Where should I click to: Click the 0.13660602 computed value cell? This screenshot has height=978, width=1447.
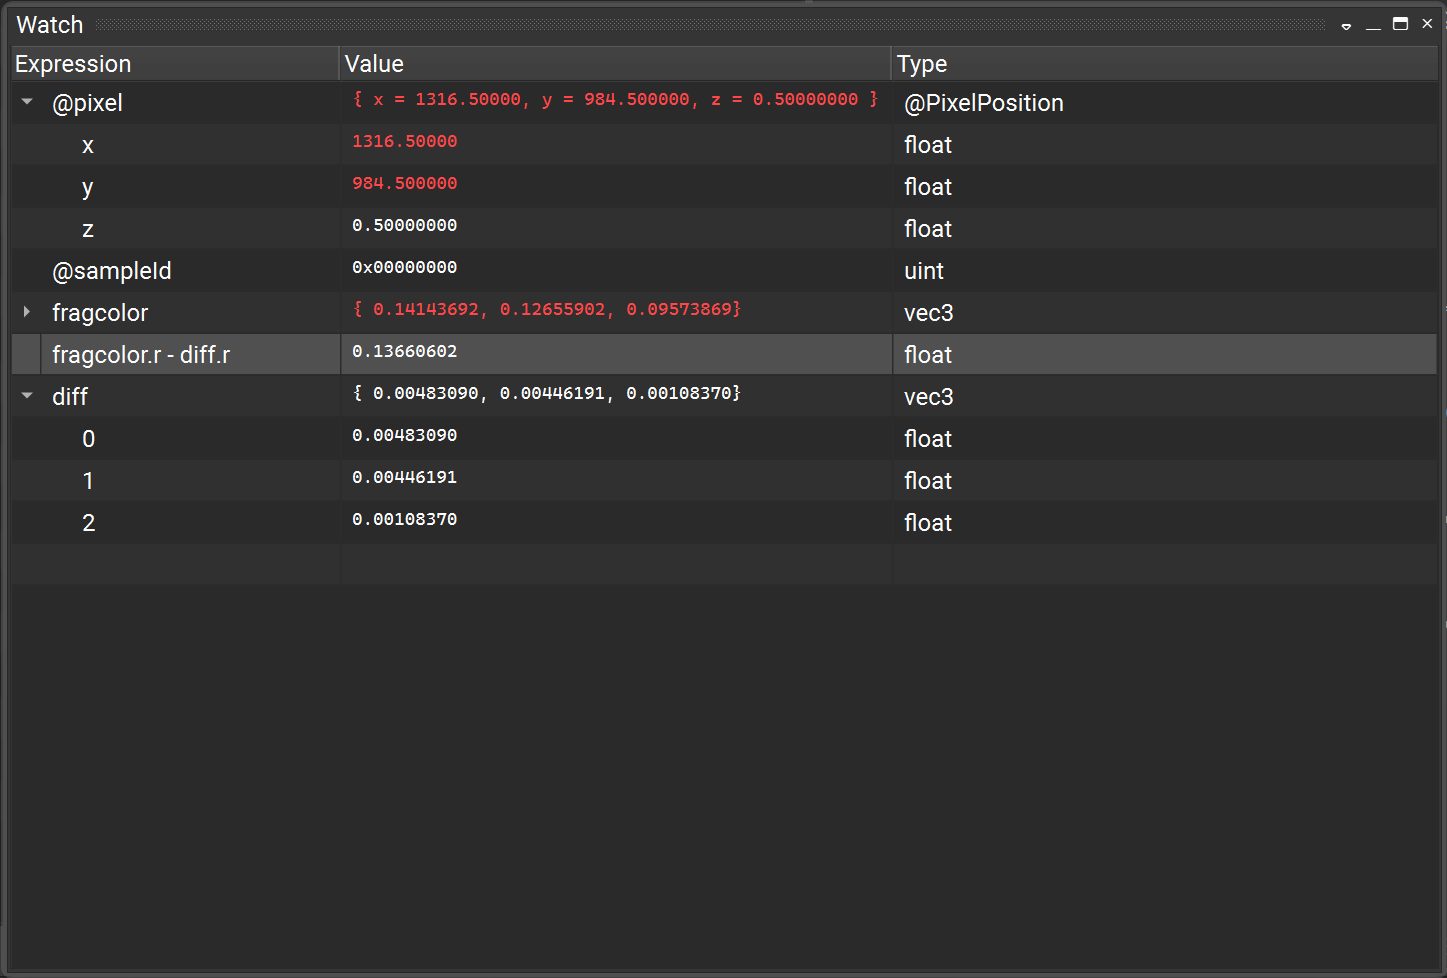[404, 351]
